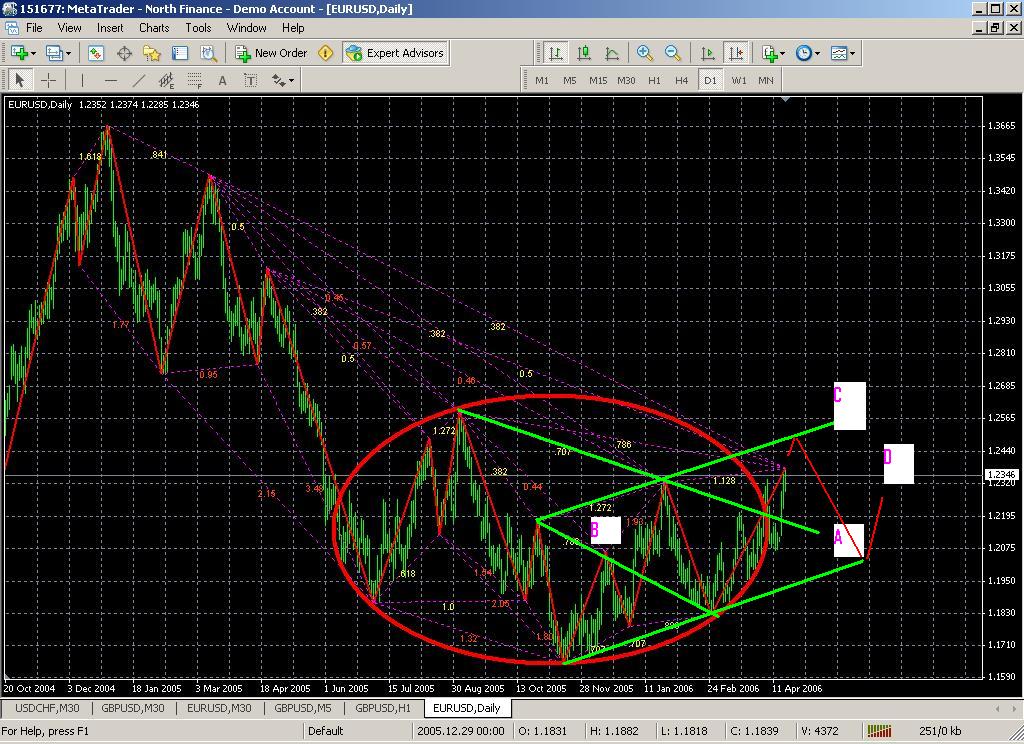Click the chart shift triangle marker atop chart
The height and width of the screenshot is (744, 1024).
786,99
